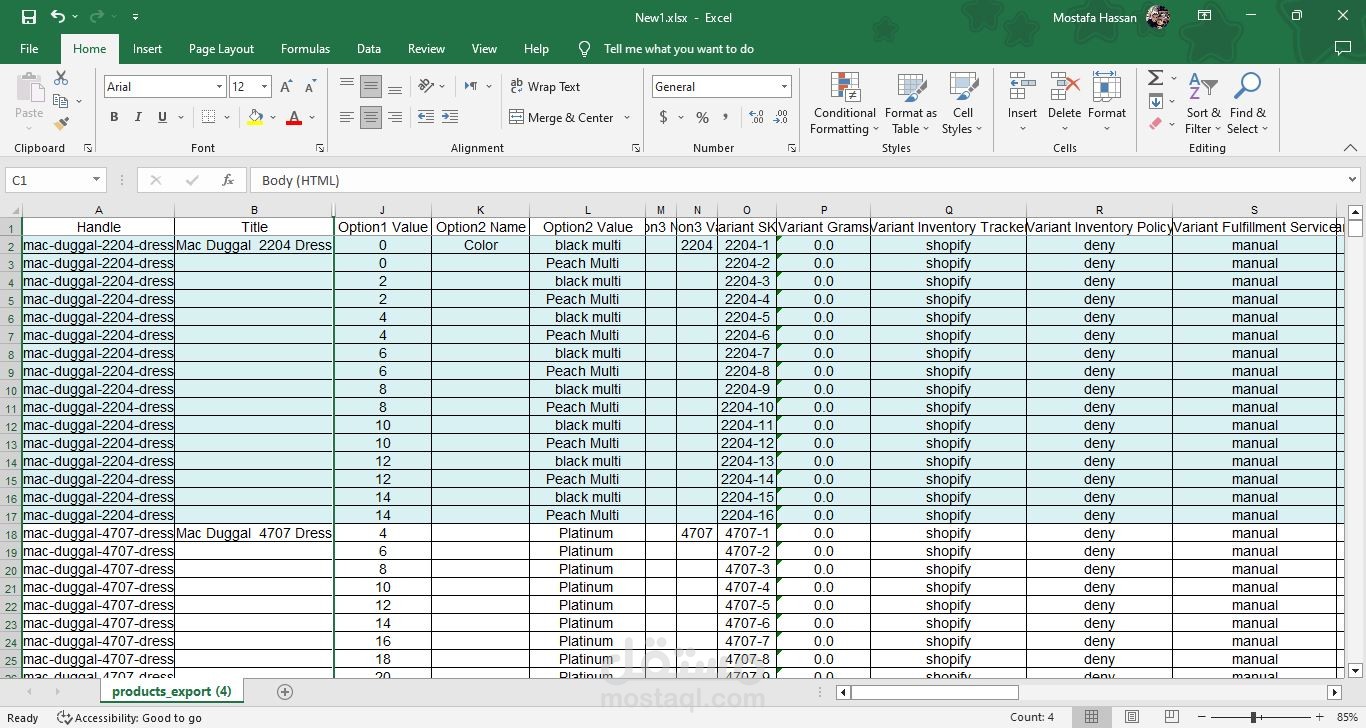Switch to the Page Layout tab

point(221,48)
